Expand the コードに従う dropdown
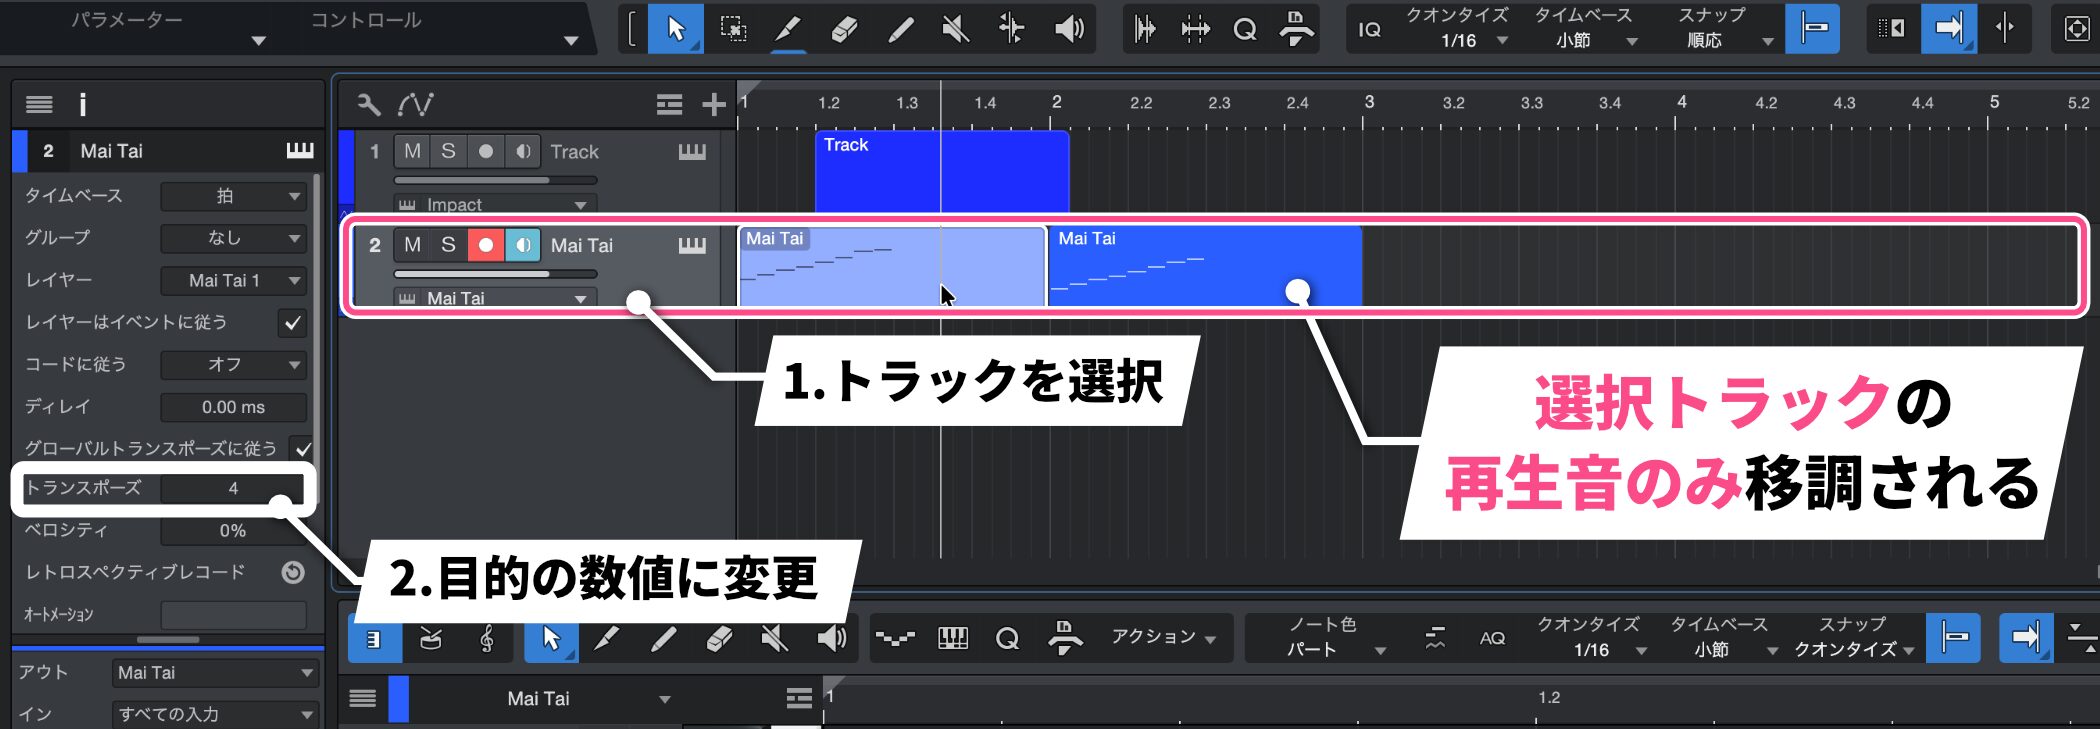 233,365
